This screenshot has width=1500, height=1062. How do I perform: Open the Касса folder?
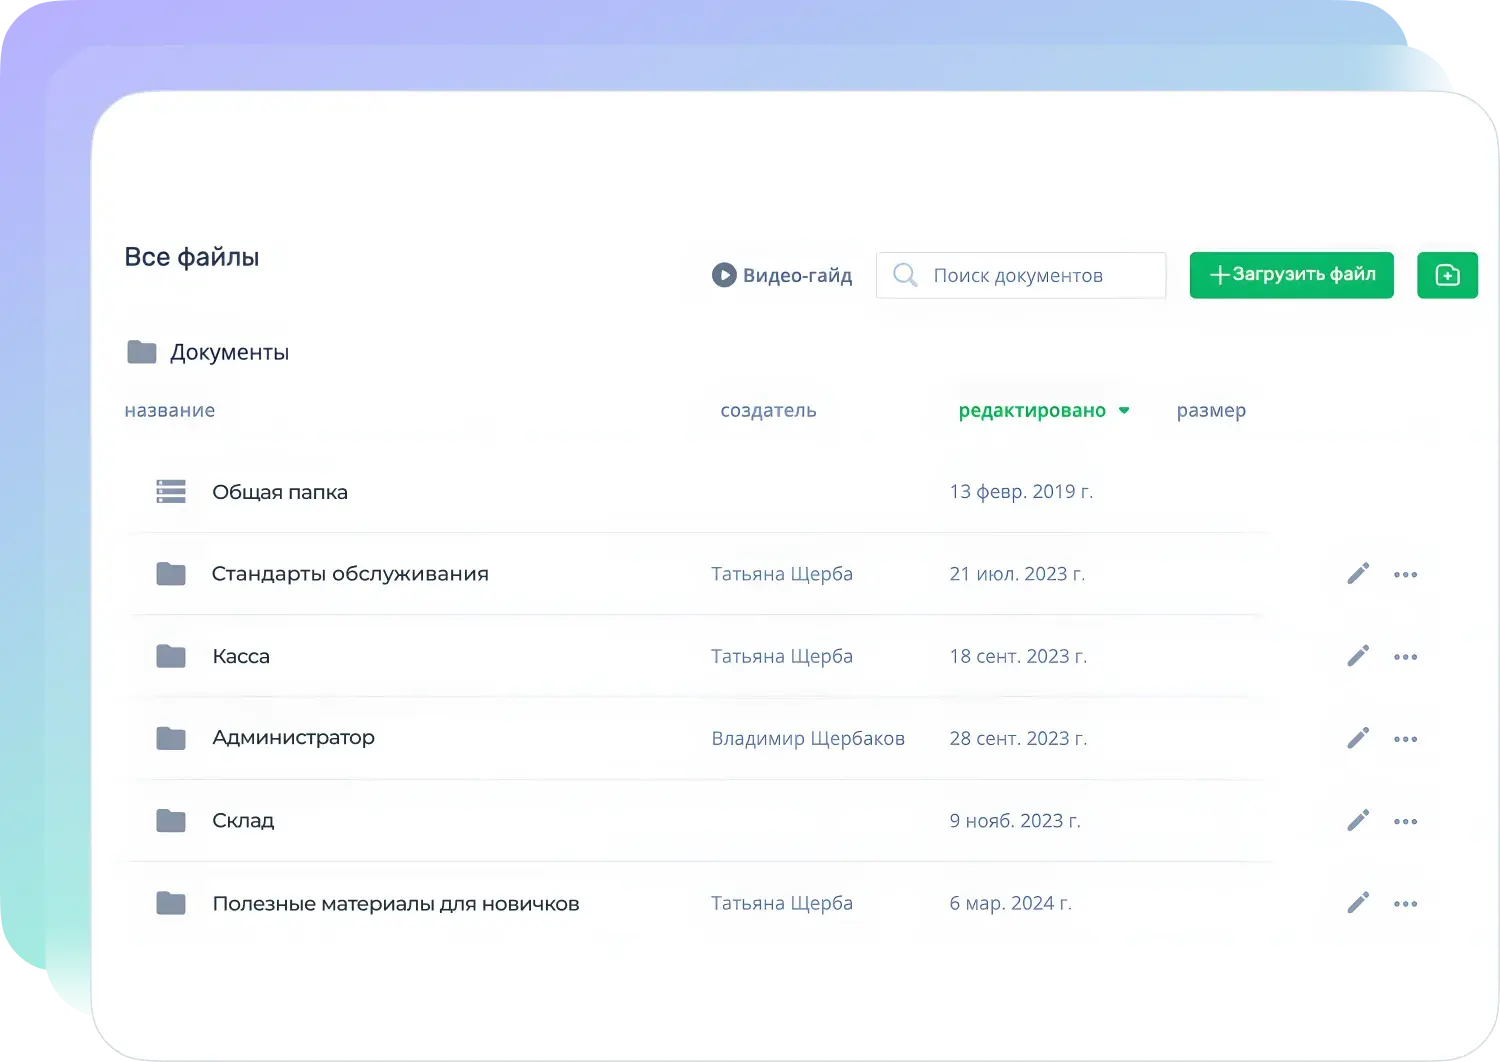[x=241, y=656]
